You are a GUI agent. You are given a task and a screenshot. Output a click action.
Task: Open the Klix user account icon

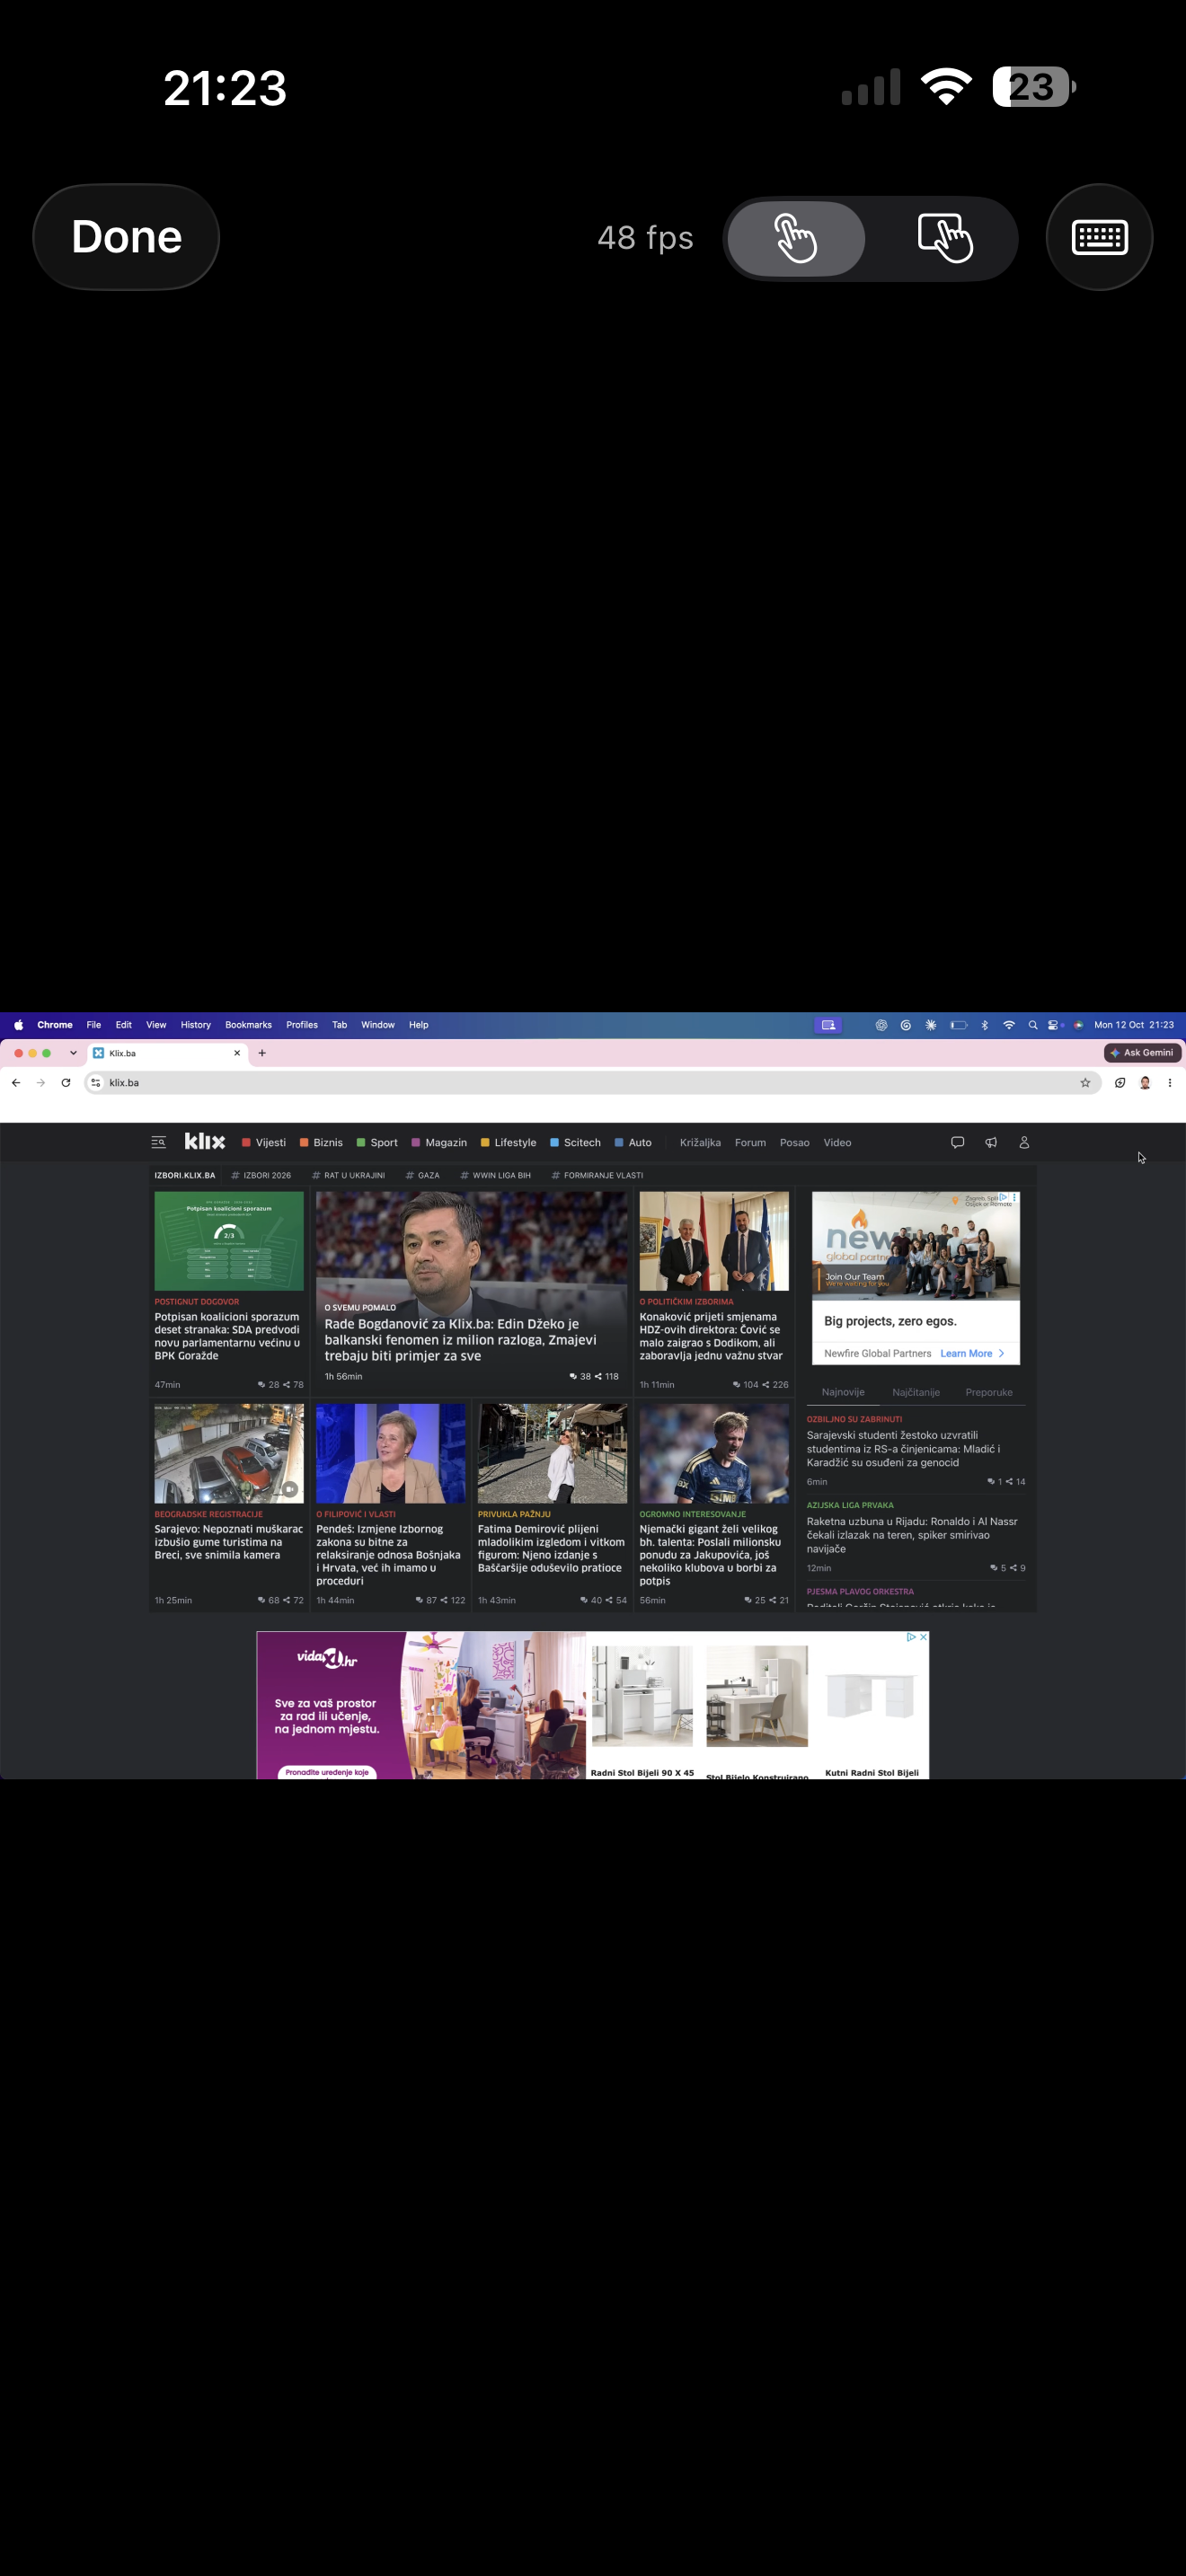tap(1024, 1142)
